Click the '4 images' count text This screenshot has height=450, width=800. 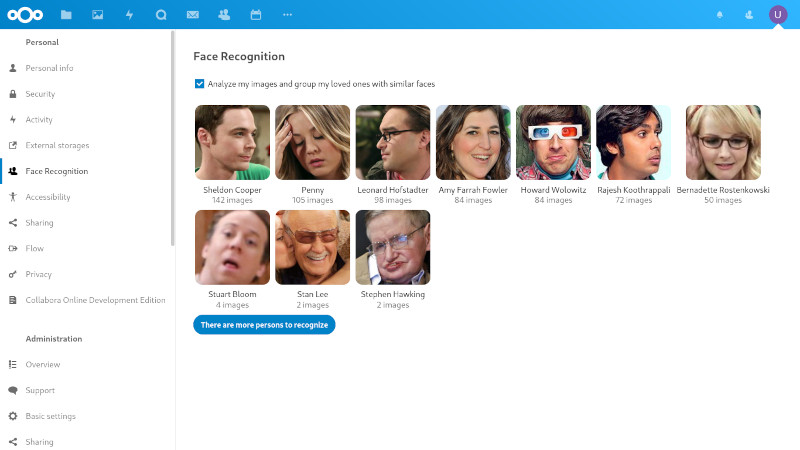232,305
